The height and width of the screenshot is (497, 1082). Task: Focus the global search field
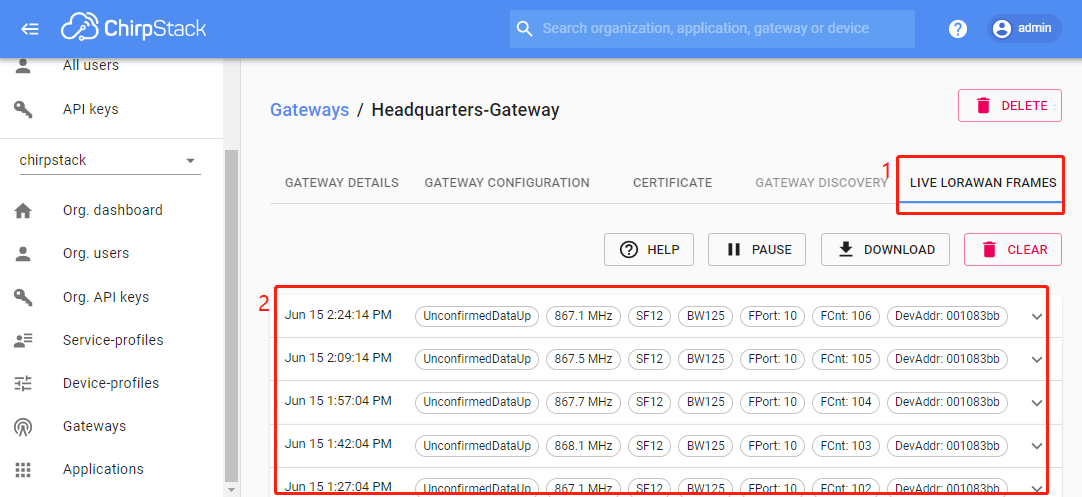point(712,29)
